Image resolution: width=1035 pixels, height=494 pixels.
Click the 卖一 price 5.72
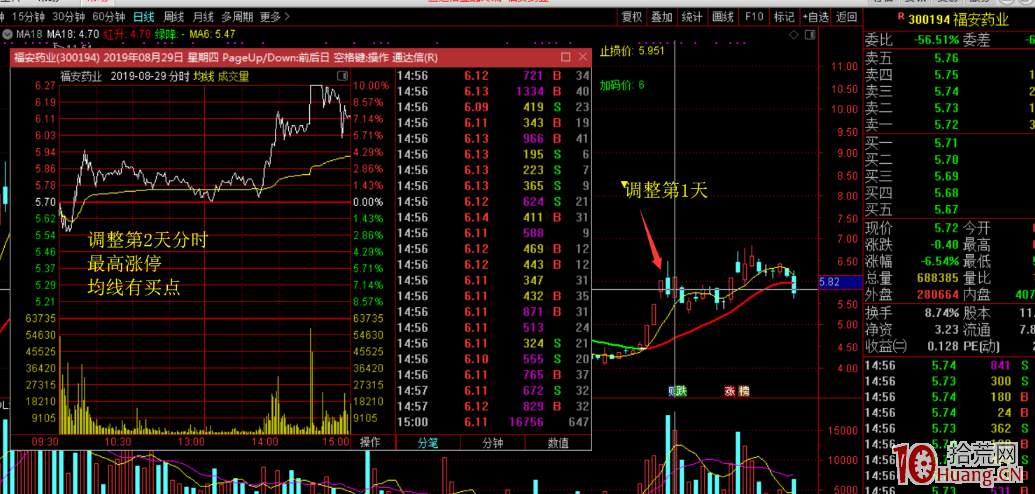(946, 124)
